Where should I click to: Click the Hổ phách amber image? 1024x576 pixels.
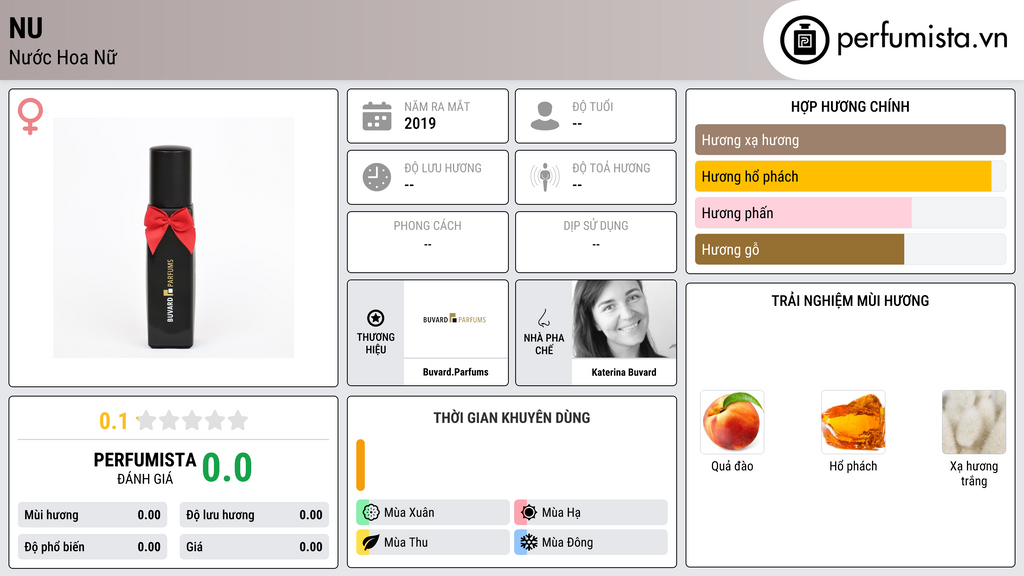tap(853, 422)
